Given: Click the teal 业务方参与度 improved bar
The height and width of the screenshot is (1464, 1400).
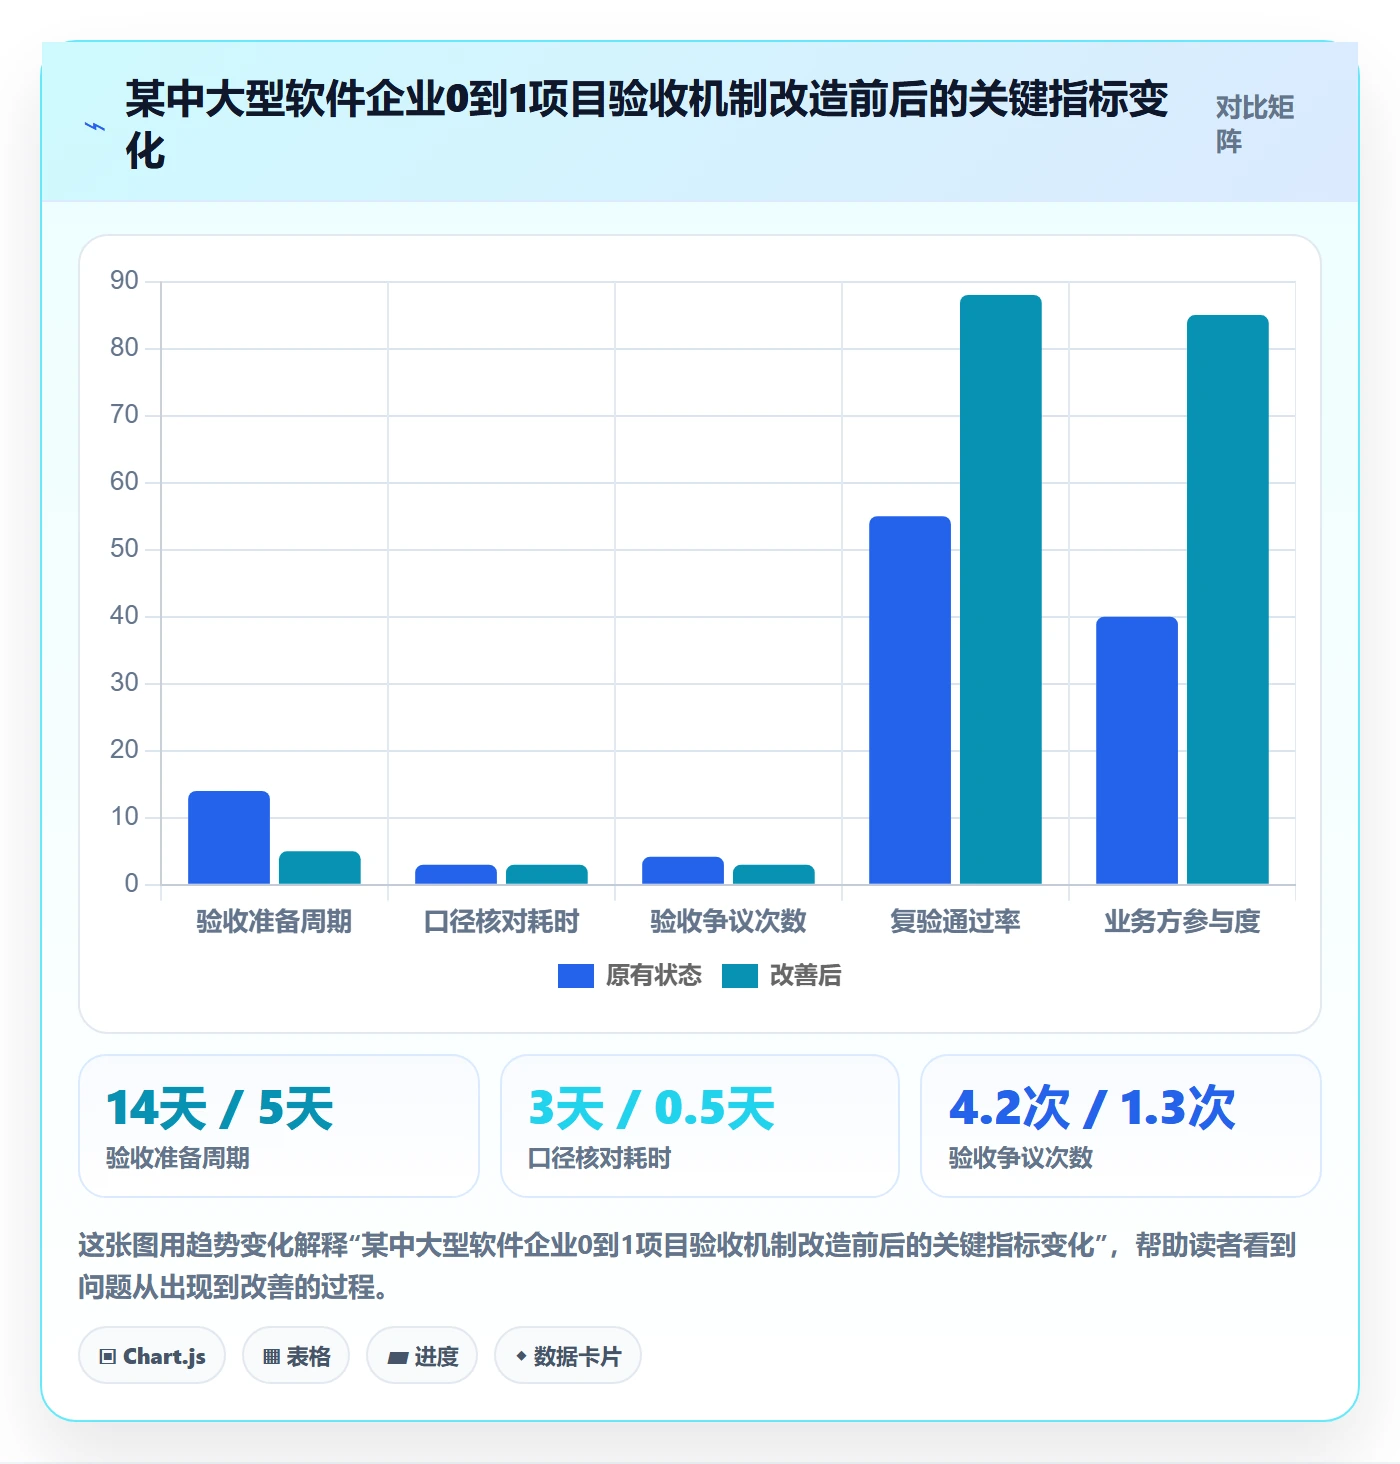Looking at the screenshot, I should (x=1228, y=600).
